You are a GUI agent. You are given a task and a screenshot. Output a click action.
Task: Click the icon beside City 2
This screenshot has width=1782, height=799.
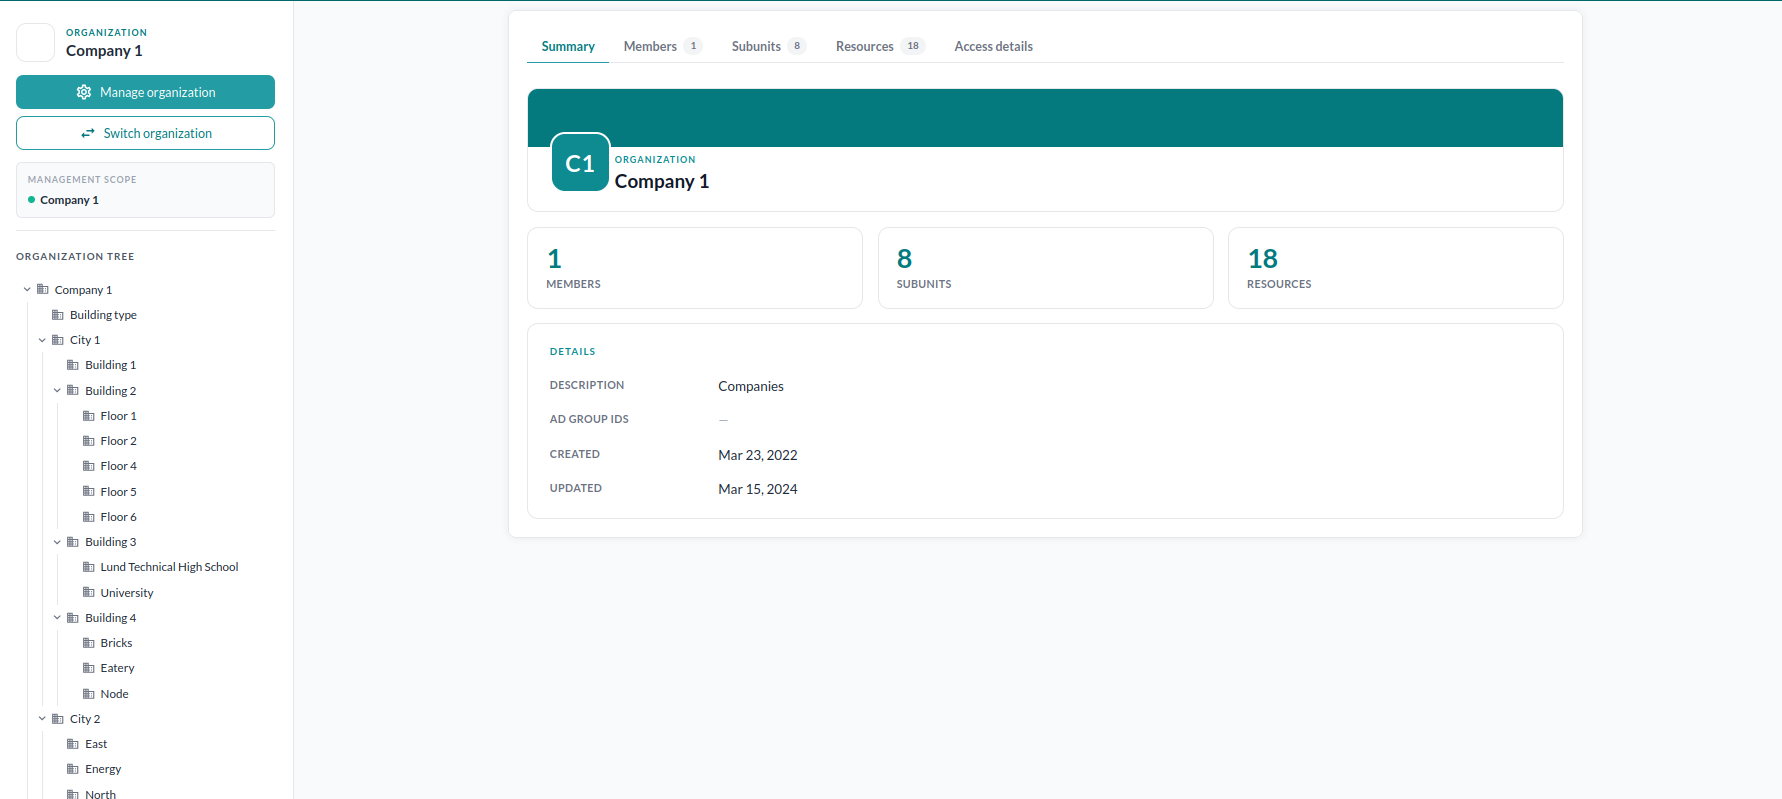point(58,719)
